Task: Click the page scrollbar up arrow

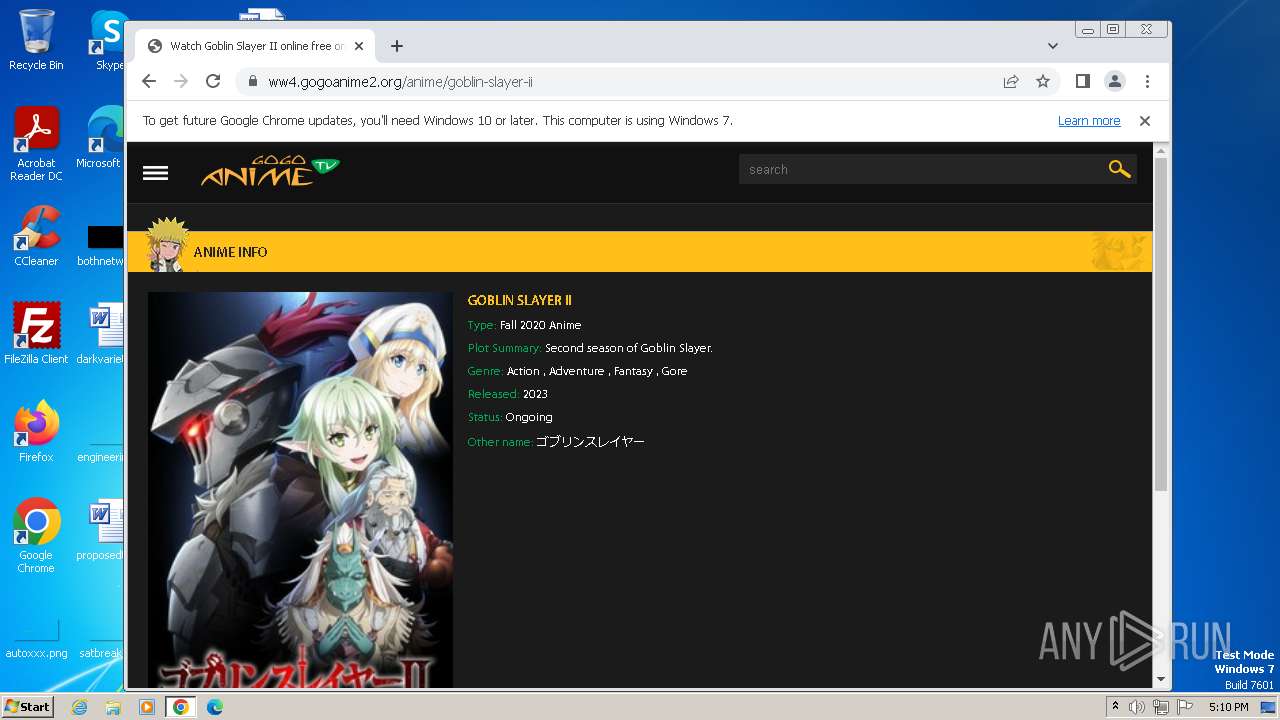Action: click(1161, 151)
